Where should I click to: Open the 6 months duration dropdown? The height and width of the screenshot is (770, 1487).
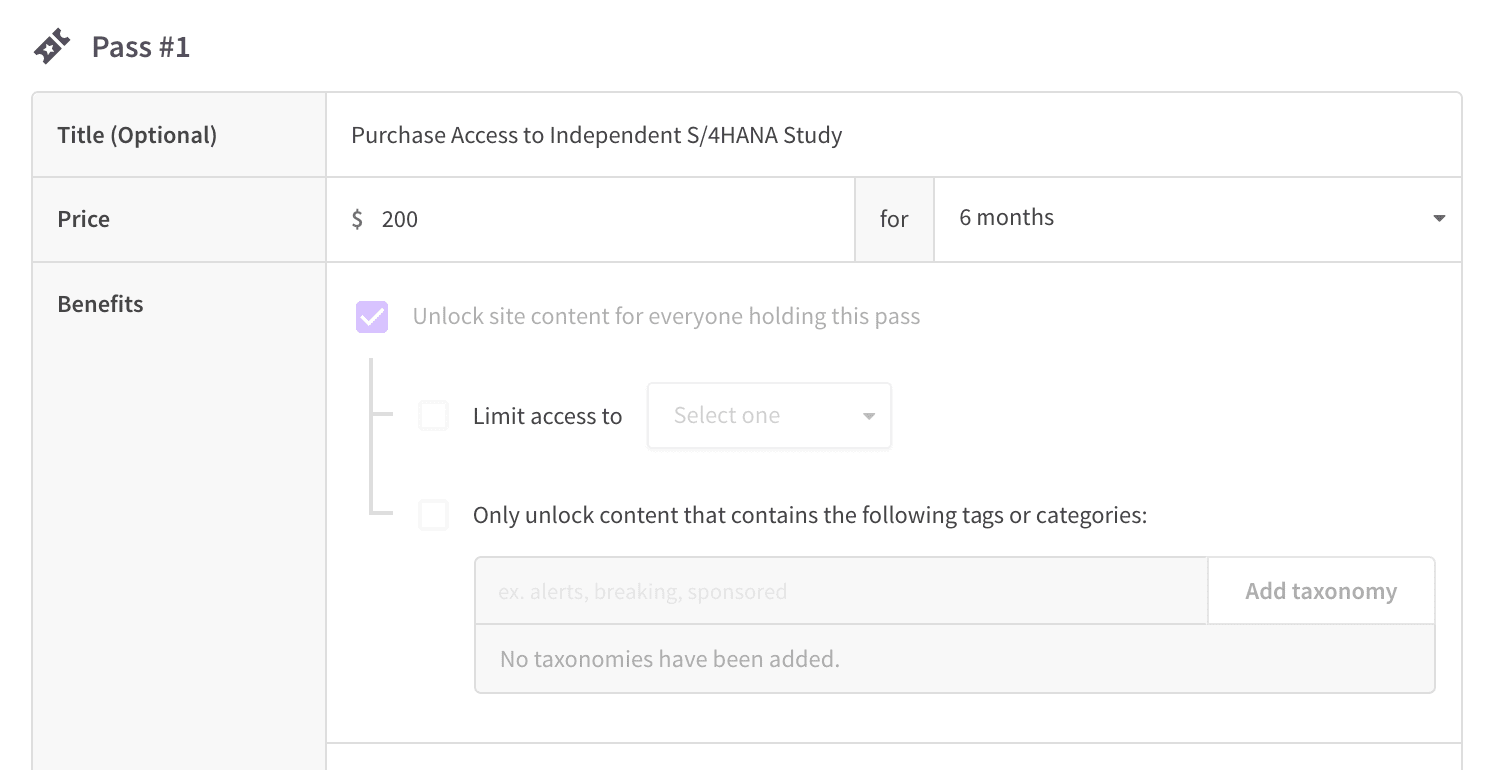pos(1197,219)
